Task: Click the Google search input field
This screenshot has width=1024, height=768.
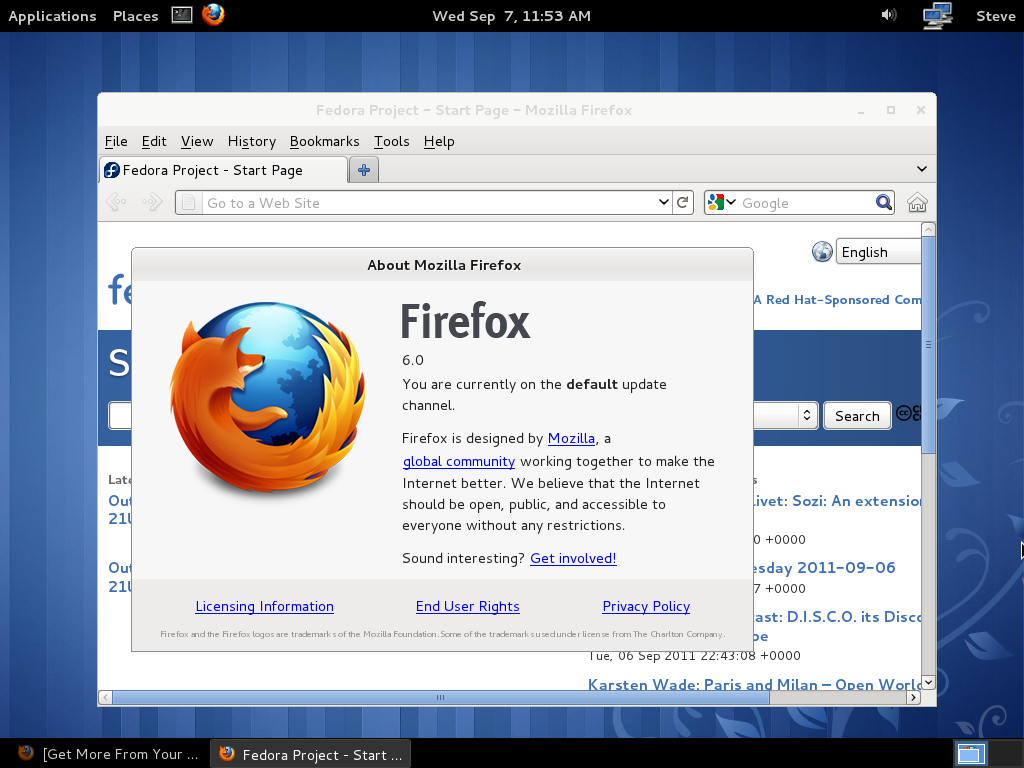Action: click(807, 202)
